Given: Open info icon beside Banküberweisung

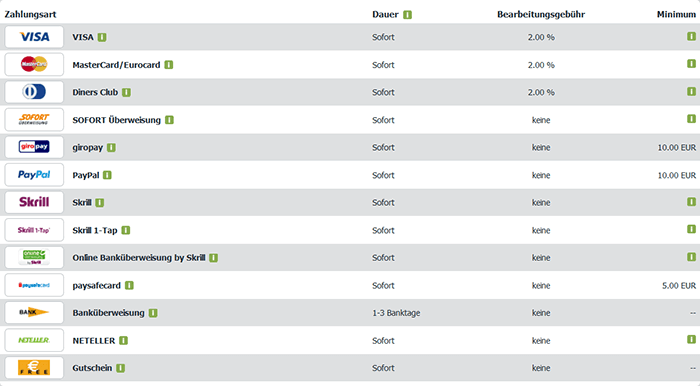Looking at the screenshot, I should [x=153, y=313].
